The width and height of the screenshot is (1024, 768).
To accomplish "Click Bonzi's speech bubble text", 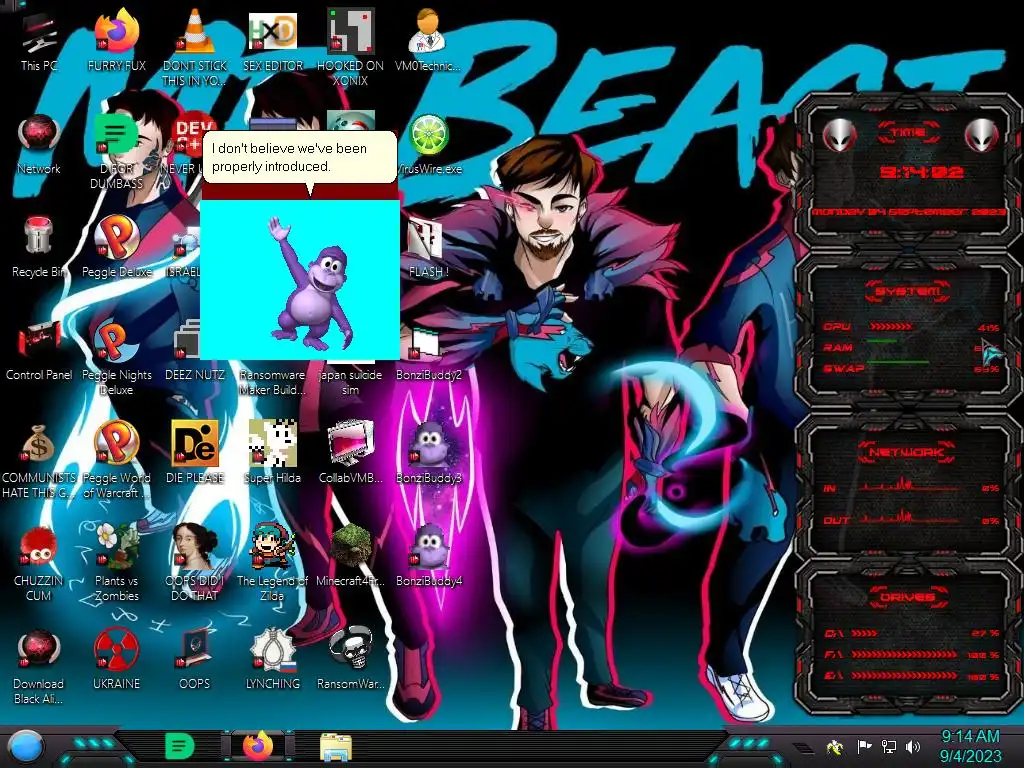I will [x=289, y=157].
